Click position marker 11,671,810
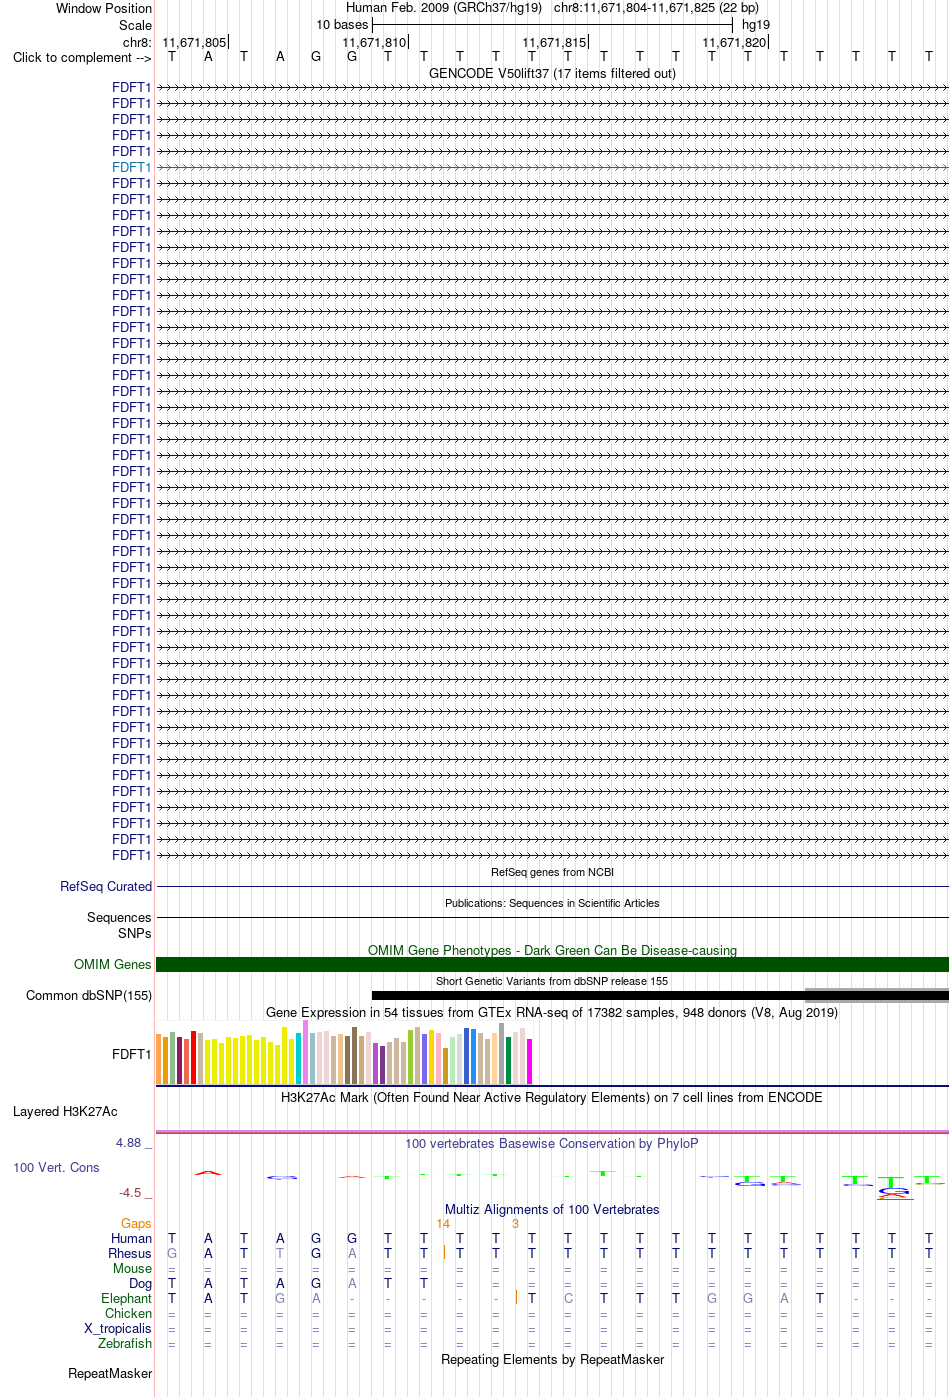 (374, 42)
